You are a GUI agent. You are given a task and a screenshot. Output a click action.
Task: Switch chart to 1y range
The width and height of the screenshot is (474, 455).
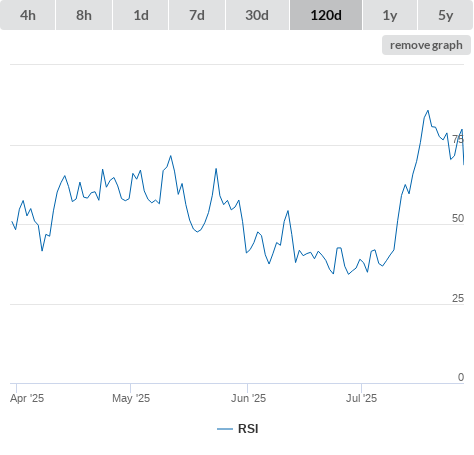click(x=390, y=15)
